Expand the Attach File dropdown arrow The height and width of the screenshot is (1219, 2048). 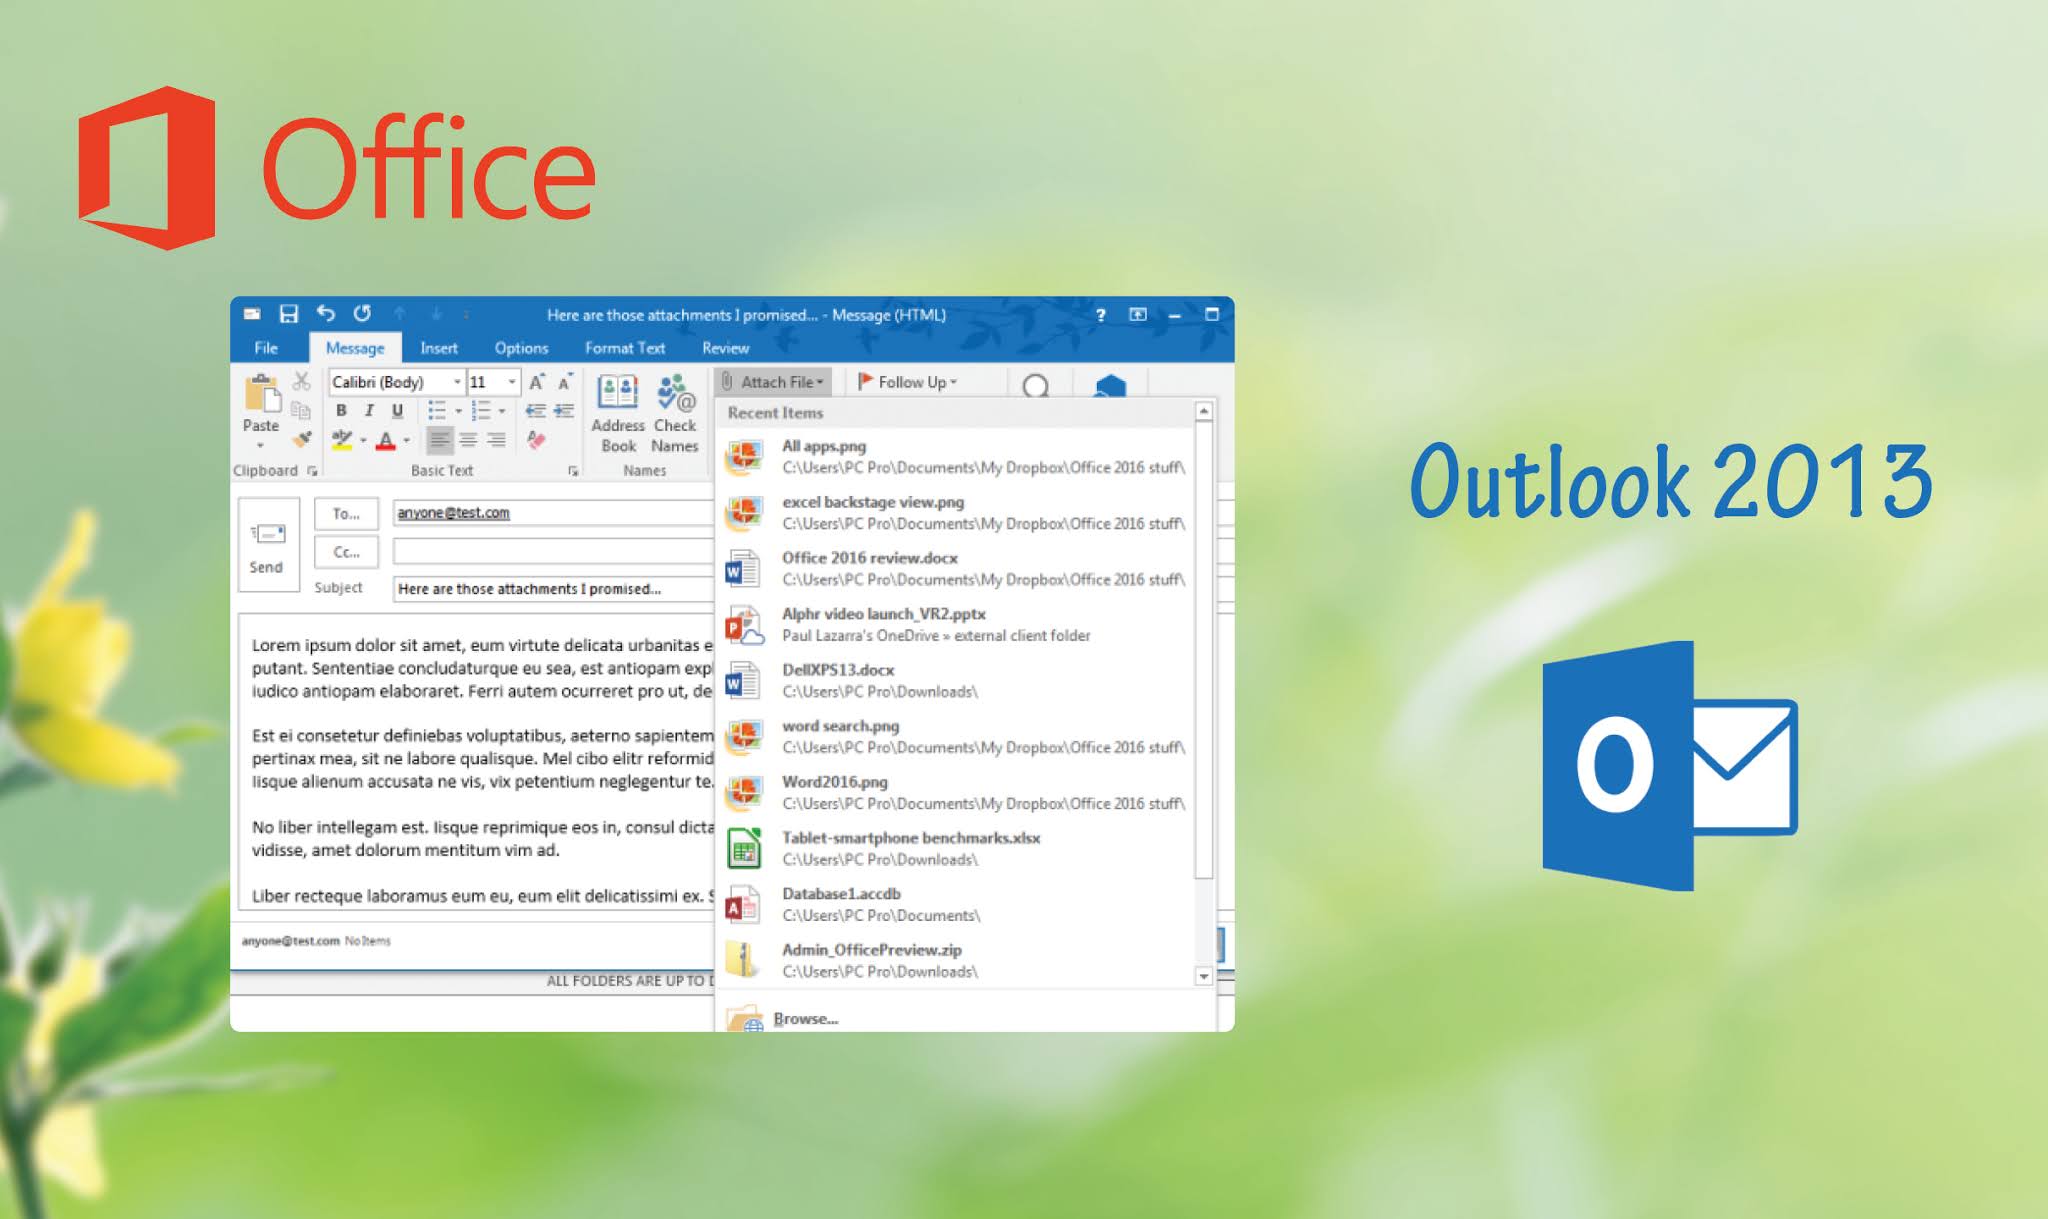[x=827, y=382]
